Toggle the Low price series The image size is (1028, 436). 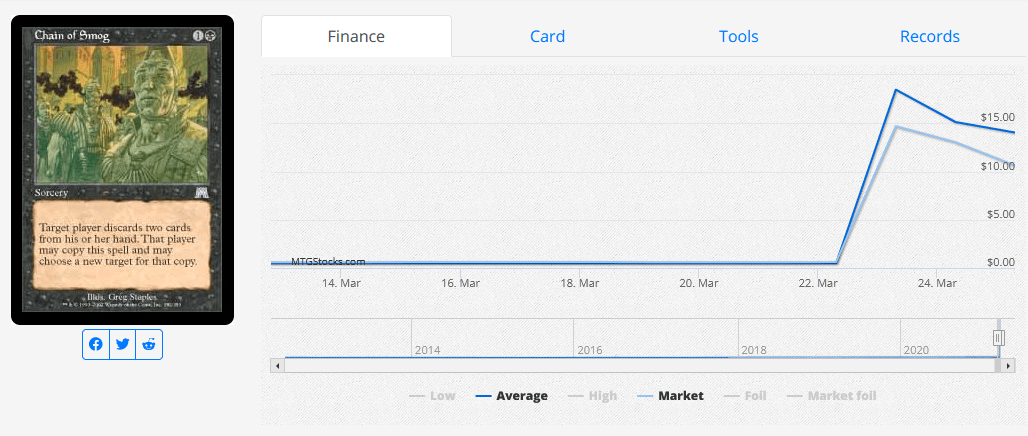pos(432,396)
